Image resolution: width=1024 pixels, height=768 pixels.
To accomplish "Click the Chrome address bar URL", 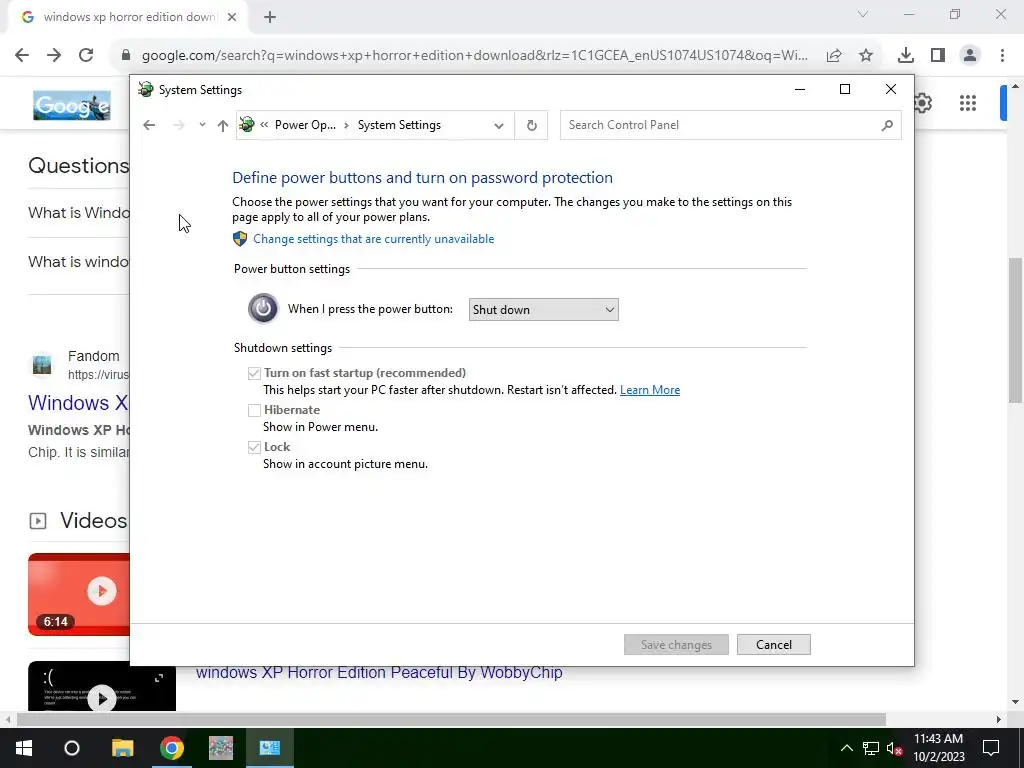I will click(x=475, y=56).
